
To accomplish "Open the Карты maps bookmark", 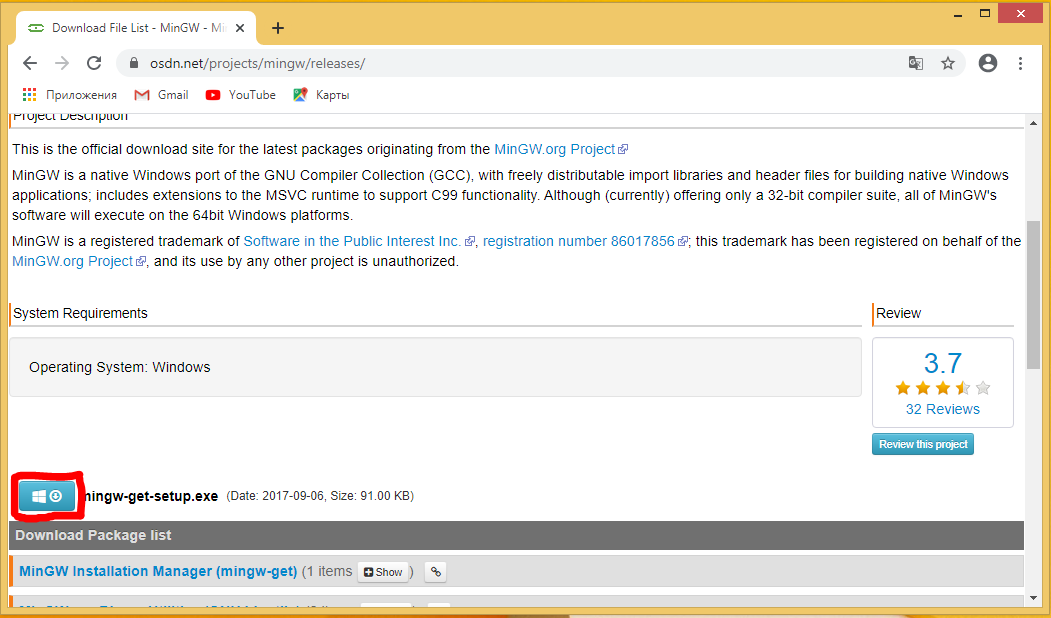I will coord(321,95).
